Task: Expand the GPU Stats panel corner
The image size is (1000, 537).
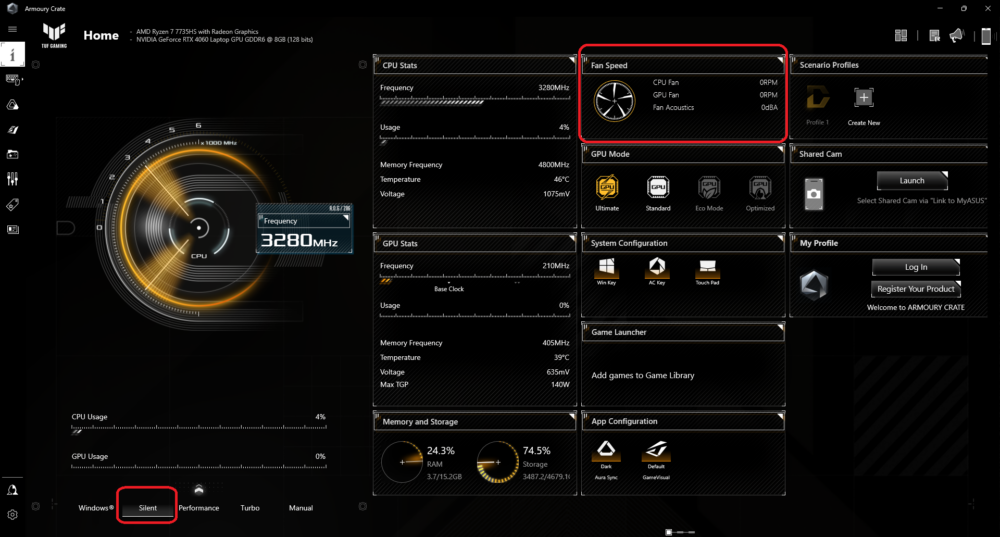Action: [571, 239]
